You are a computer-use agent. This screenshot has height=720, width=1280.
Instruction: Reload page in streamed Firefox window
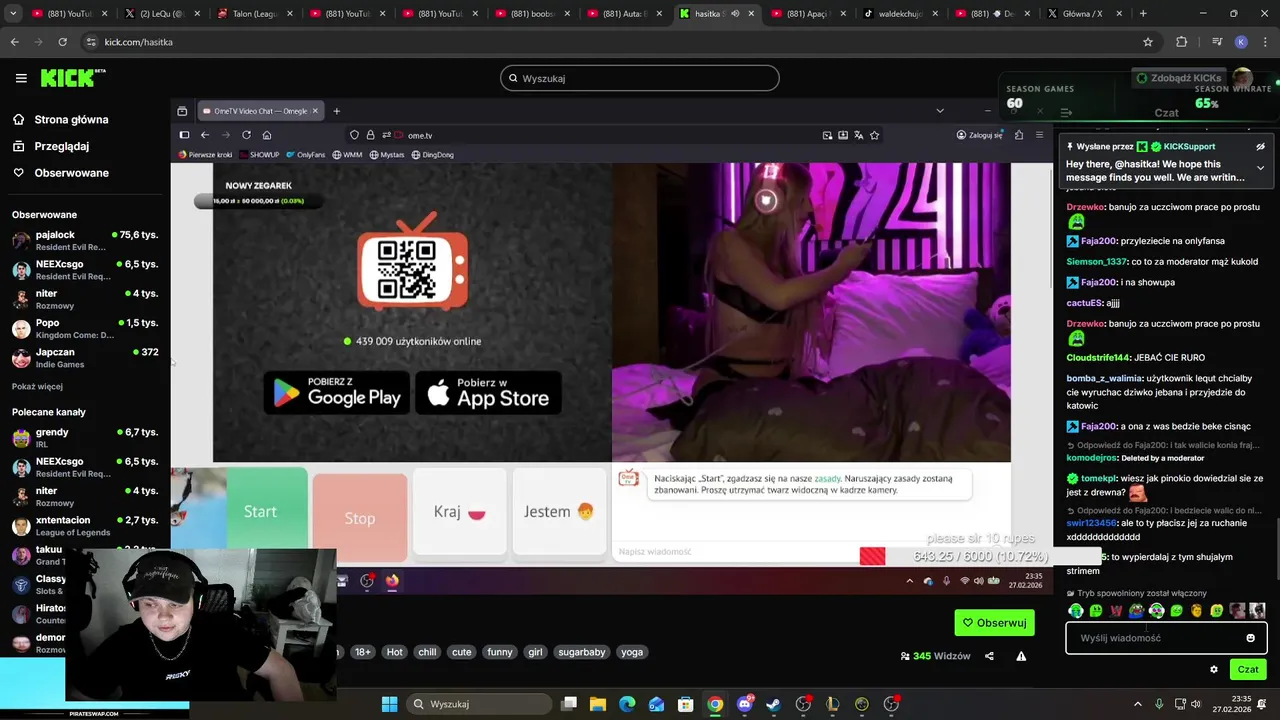(246, 135)
